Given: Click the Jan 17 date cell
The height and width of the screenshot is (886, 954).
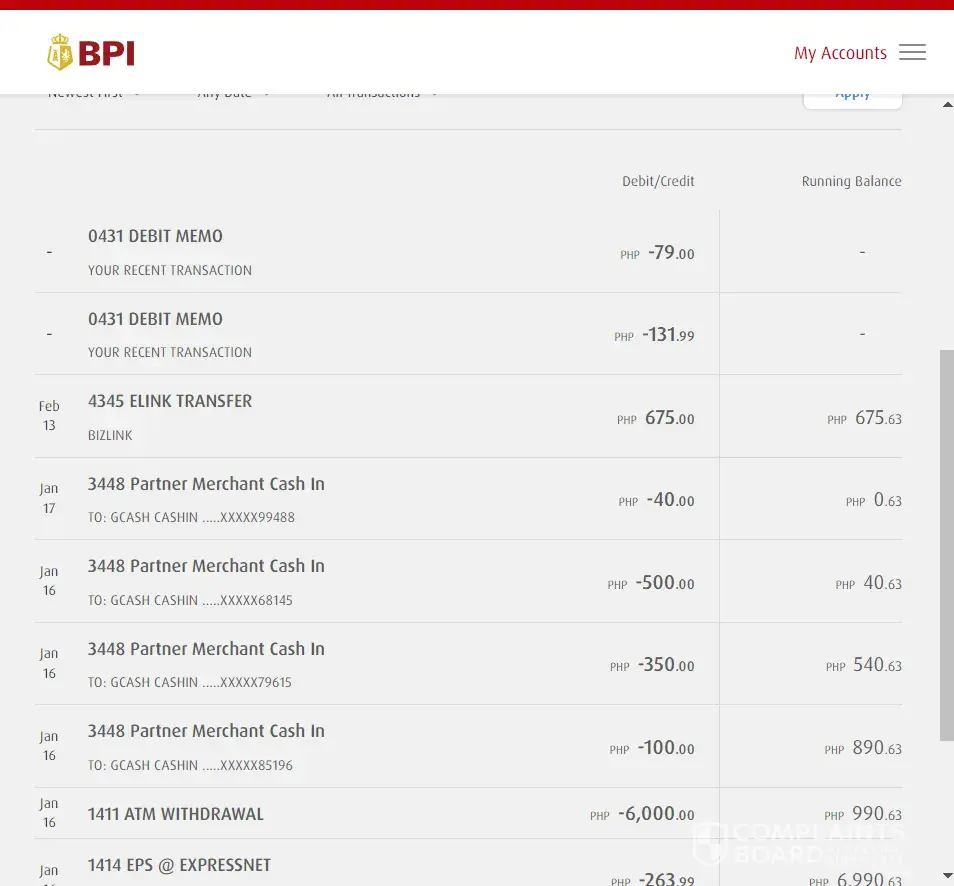Looking at the screenshot, I should (49, 498).
